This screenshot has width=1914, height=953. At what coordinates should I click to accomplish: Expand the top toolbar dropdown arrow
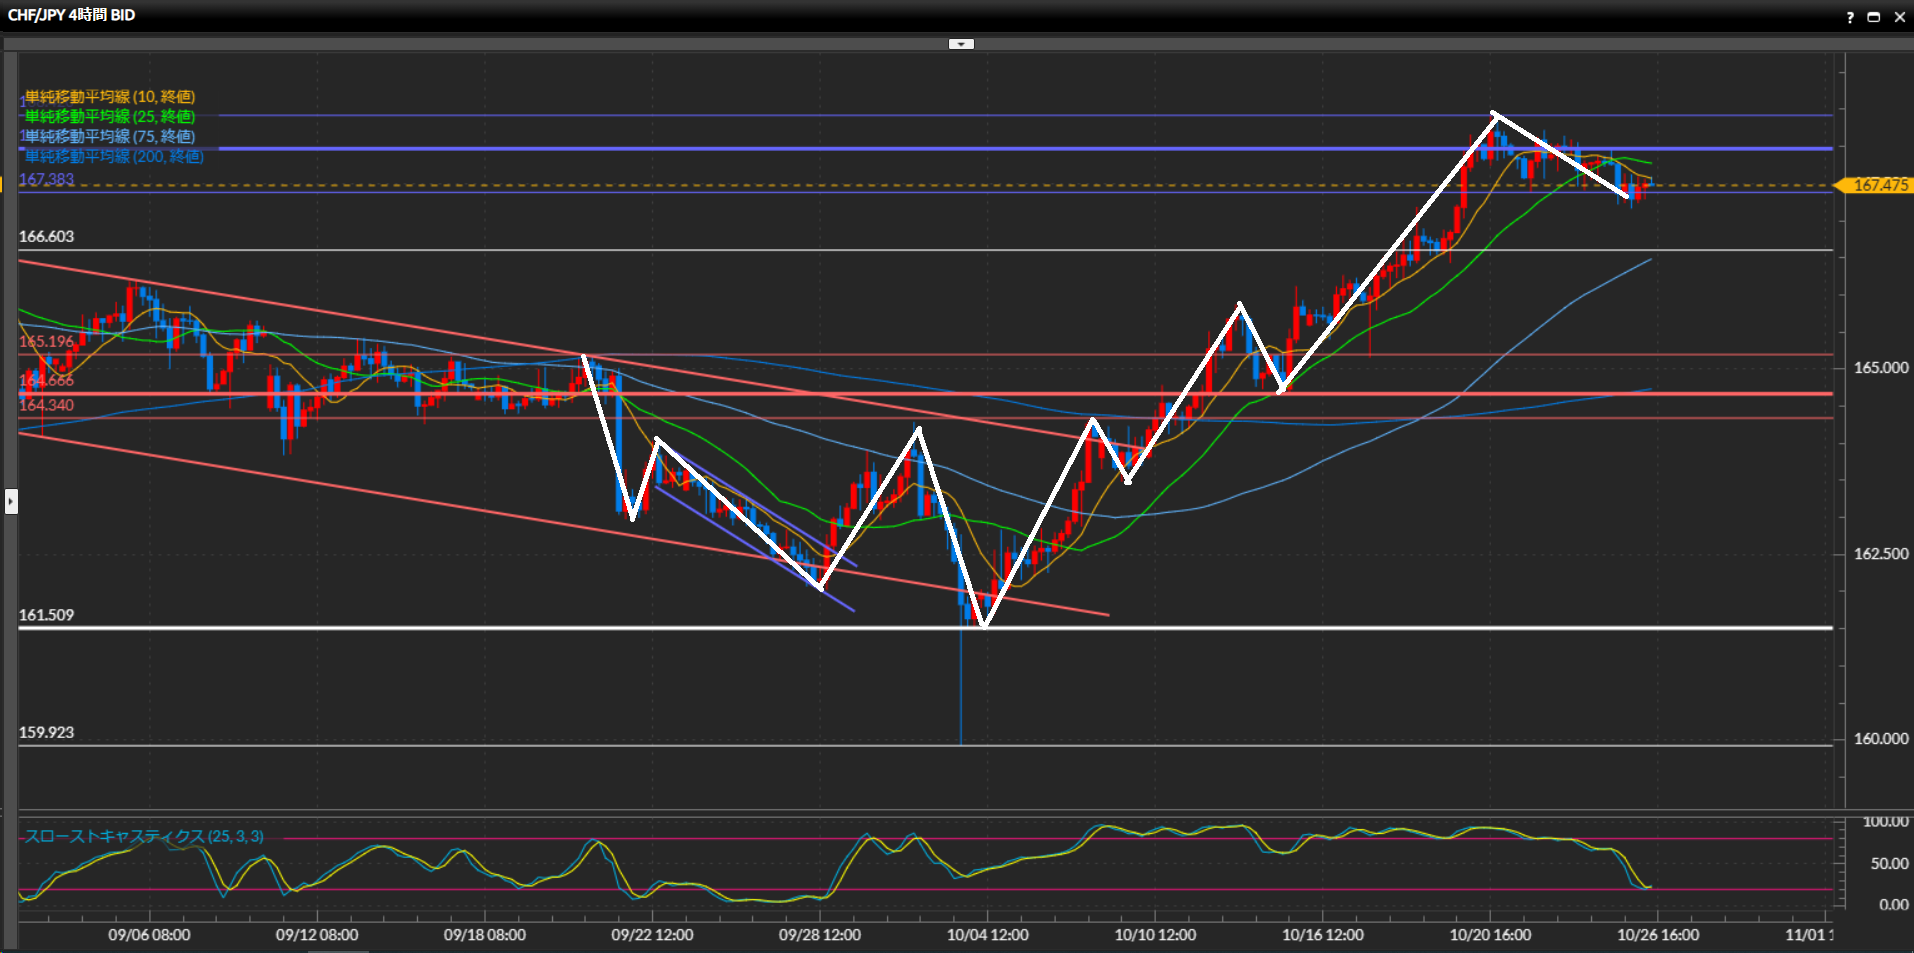pos(960,44)
